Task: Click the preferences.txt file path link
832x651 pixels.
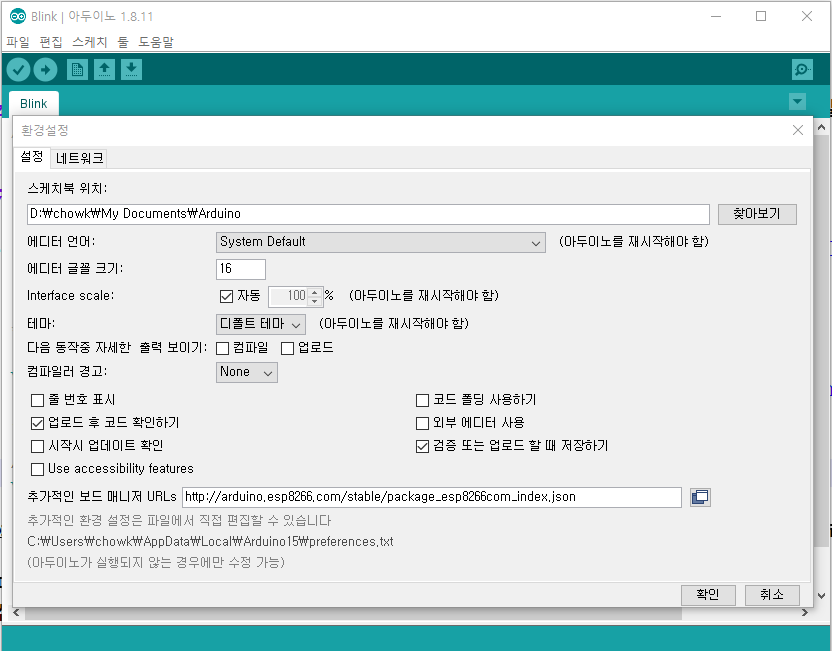Action: tap(210, 542)
